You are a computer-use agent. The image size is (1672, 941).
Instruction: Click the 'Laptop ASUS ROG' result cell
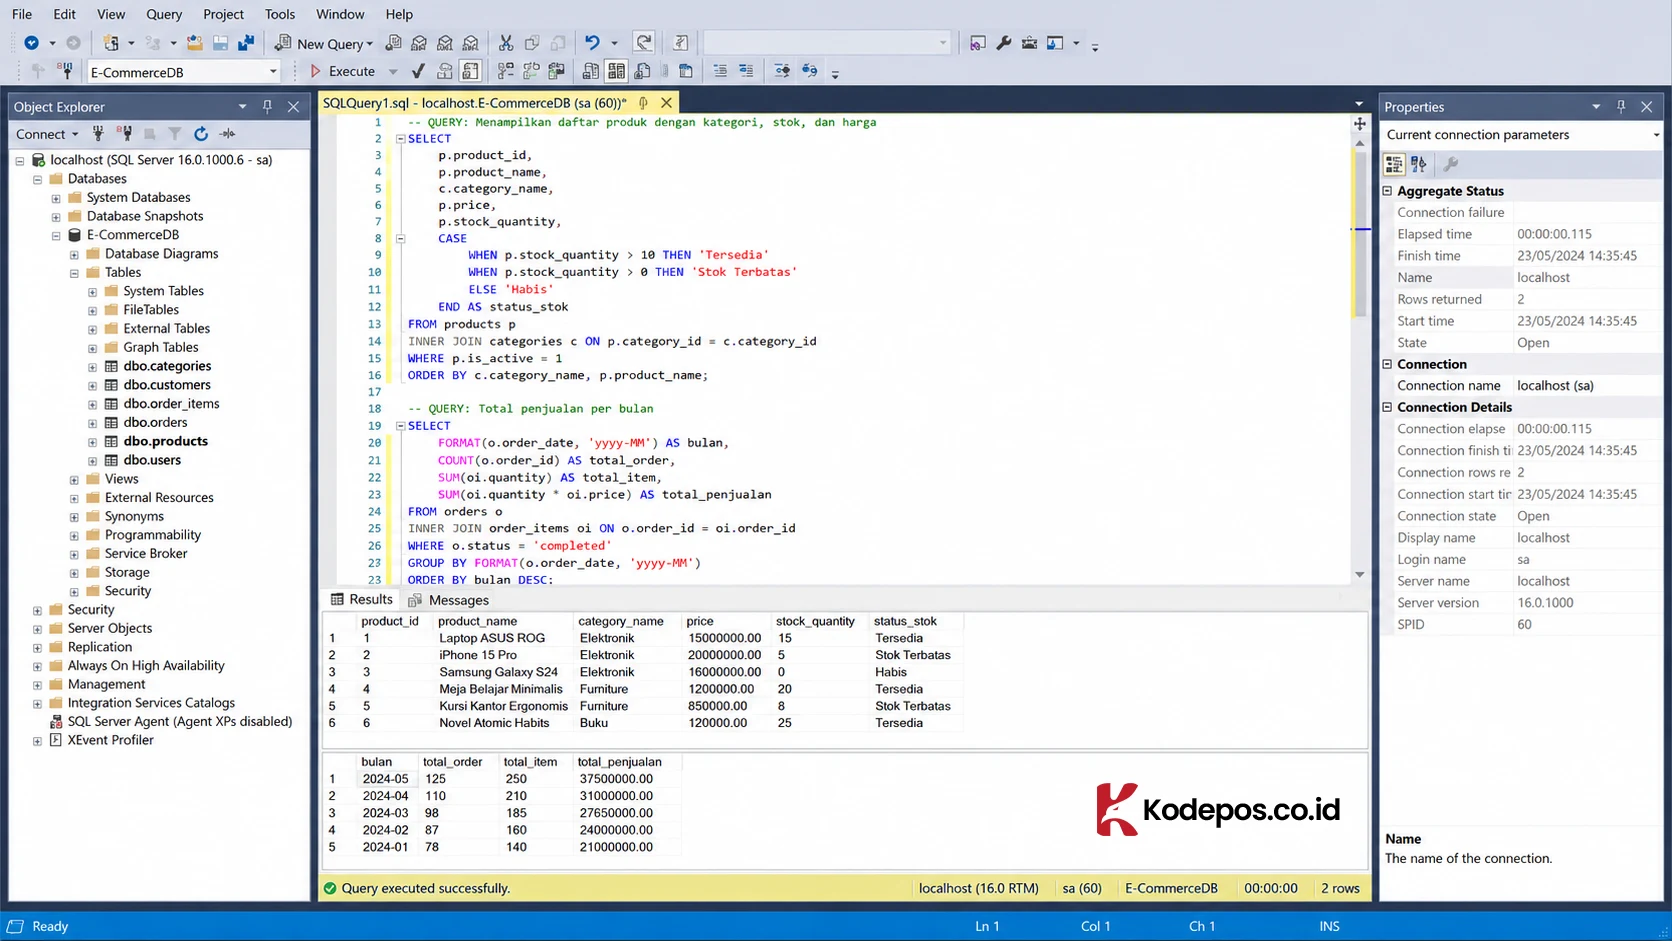point(492,638)
